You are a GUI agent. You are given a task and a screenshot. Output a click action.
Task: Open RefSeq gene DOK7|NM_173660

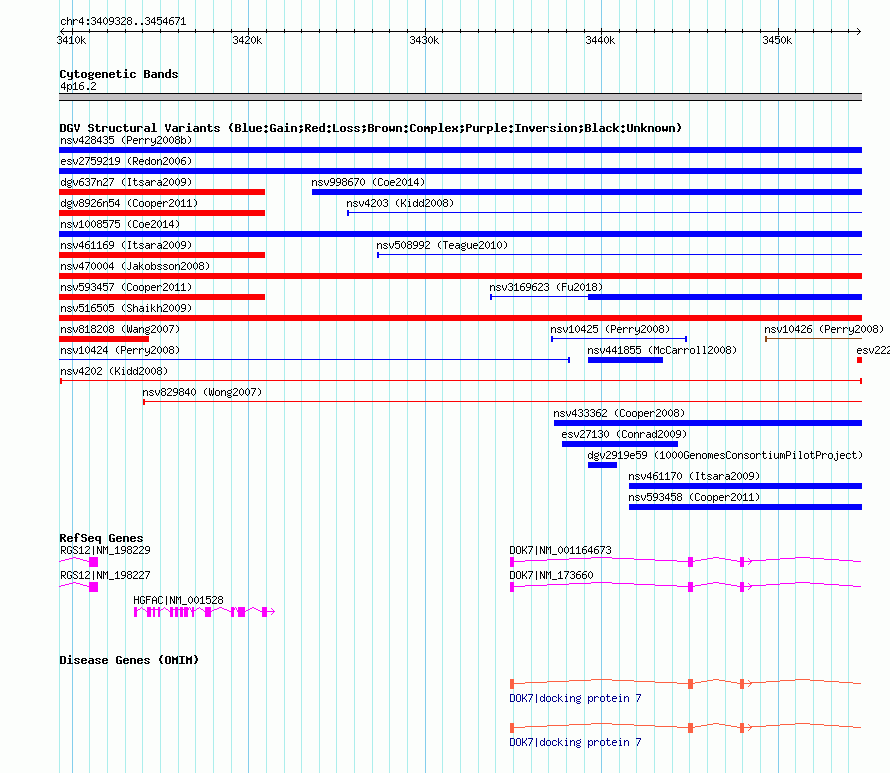[x=686, y=587]
